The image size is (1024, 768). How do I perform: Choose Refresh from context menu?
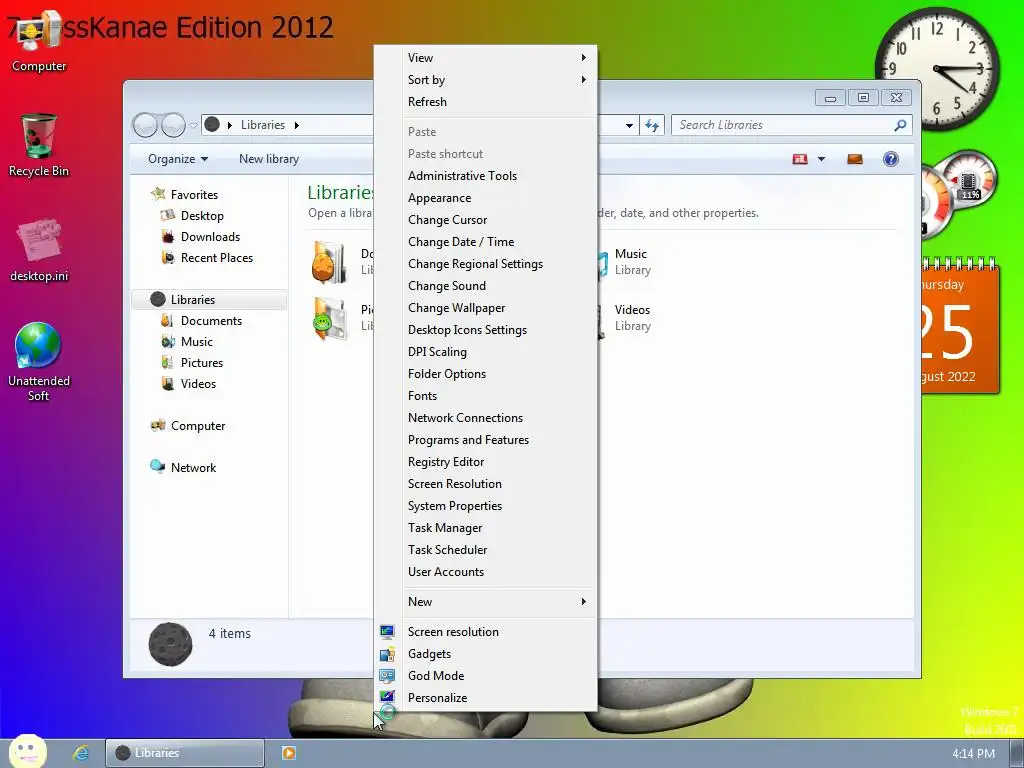coord(485,102)
